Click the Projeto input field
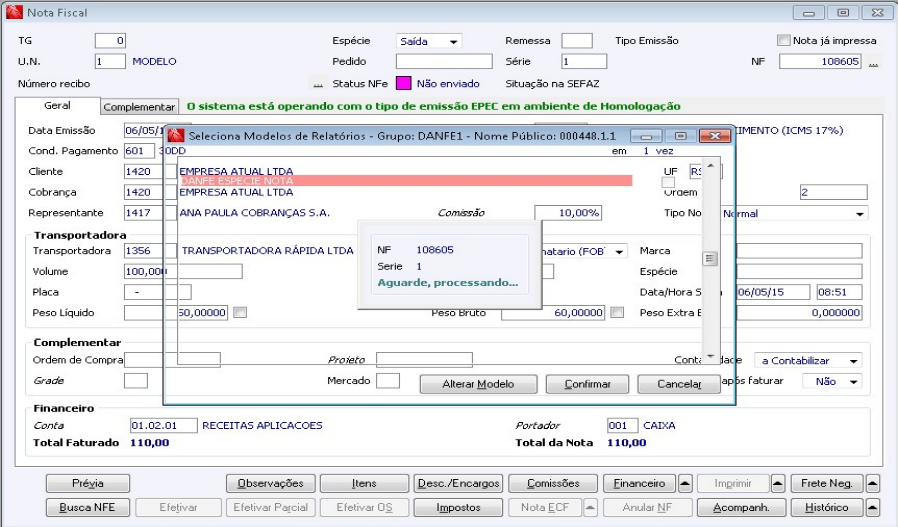The image size is (898, 527). click(424, 359)
